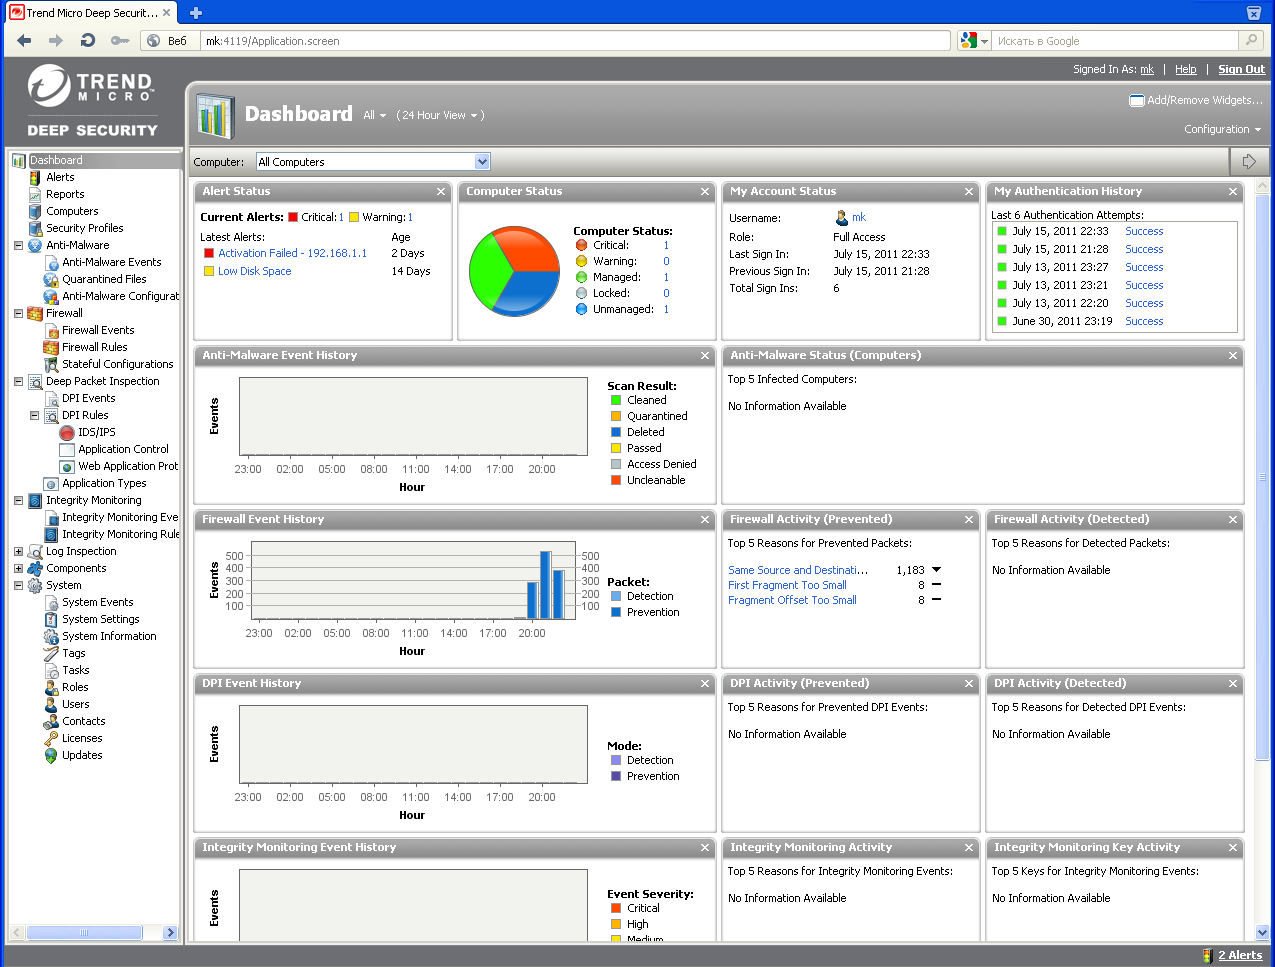Click the Alerts icon in sidebar
This screenshot has height=967, width=1275.
click(x=35, y=178)
